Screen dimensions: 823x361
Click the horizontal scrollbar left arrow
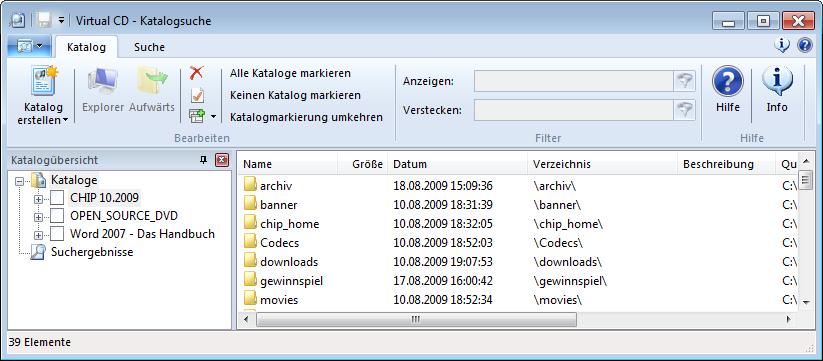click(x=246, y=319)
